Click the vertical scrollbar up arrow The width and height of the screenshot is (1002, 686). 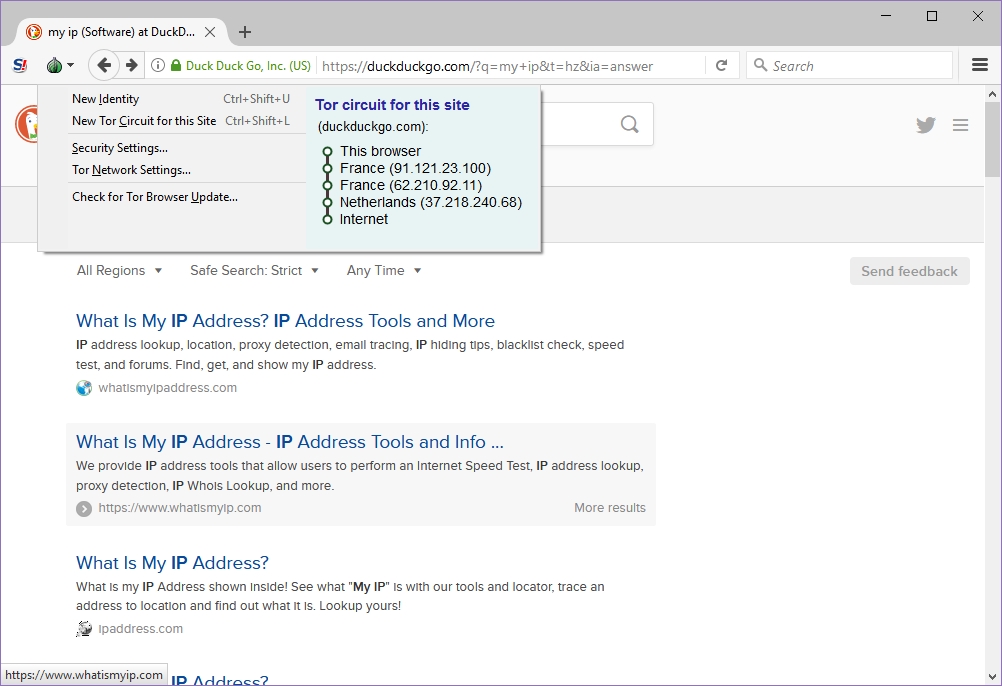click(x=992, y=94)
